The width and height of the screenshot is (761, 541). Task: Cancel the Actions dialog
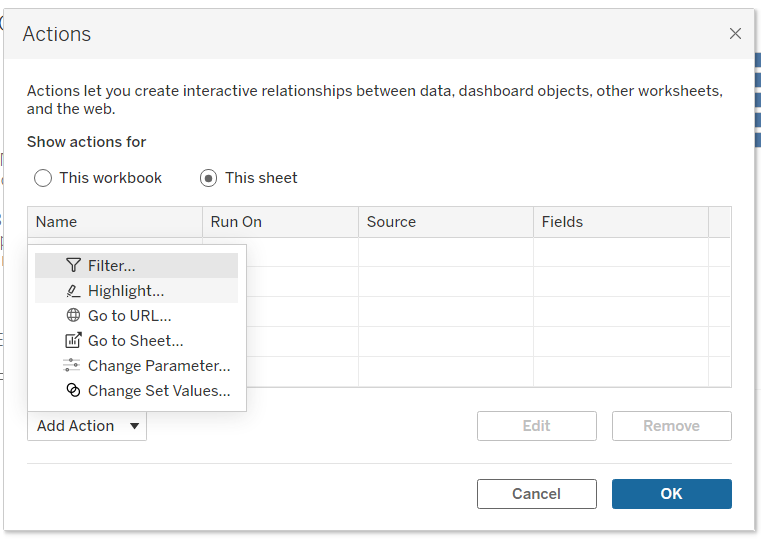coord(536,494)
